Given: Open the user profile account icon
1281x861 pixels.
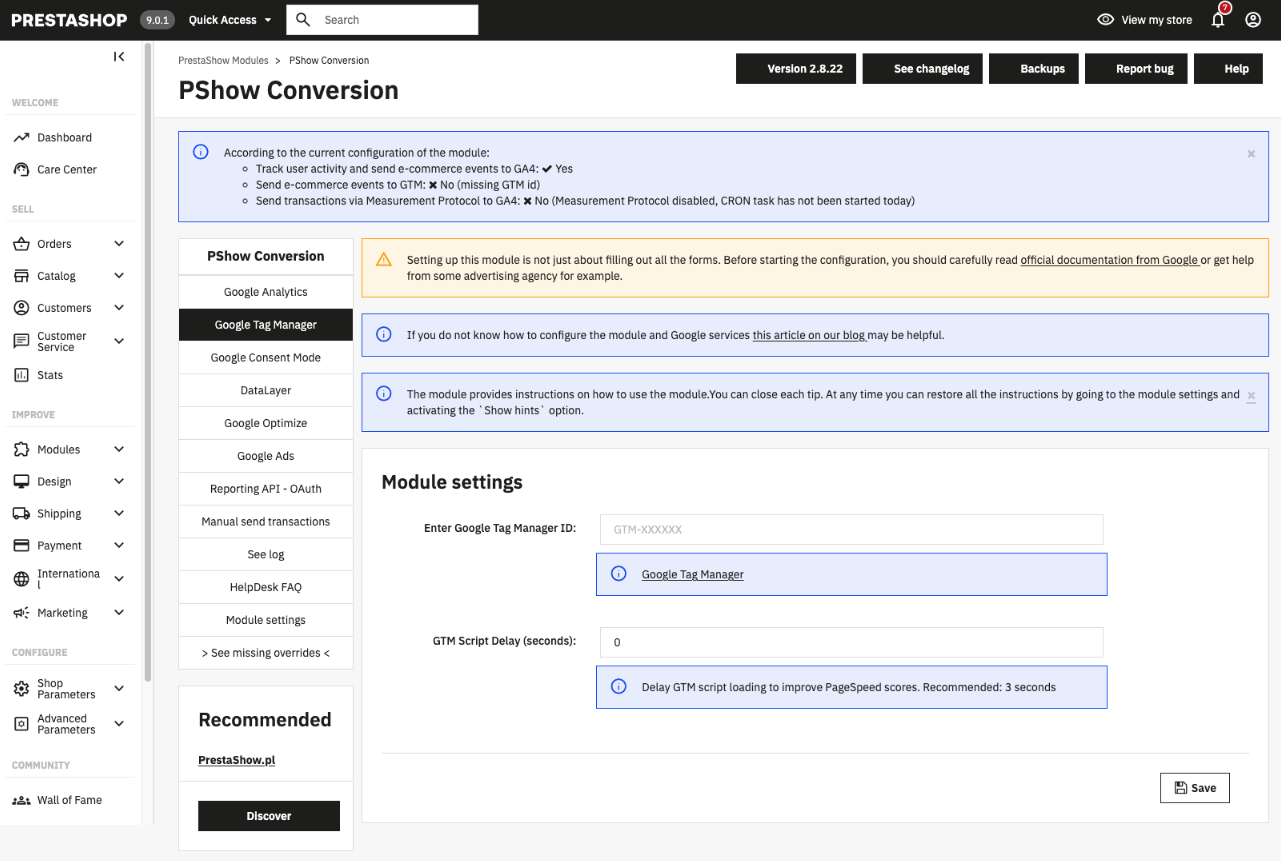Looking at the screenshot, I should (1253, 20).
